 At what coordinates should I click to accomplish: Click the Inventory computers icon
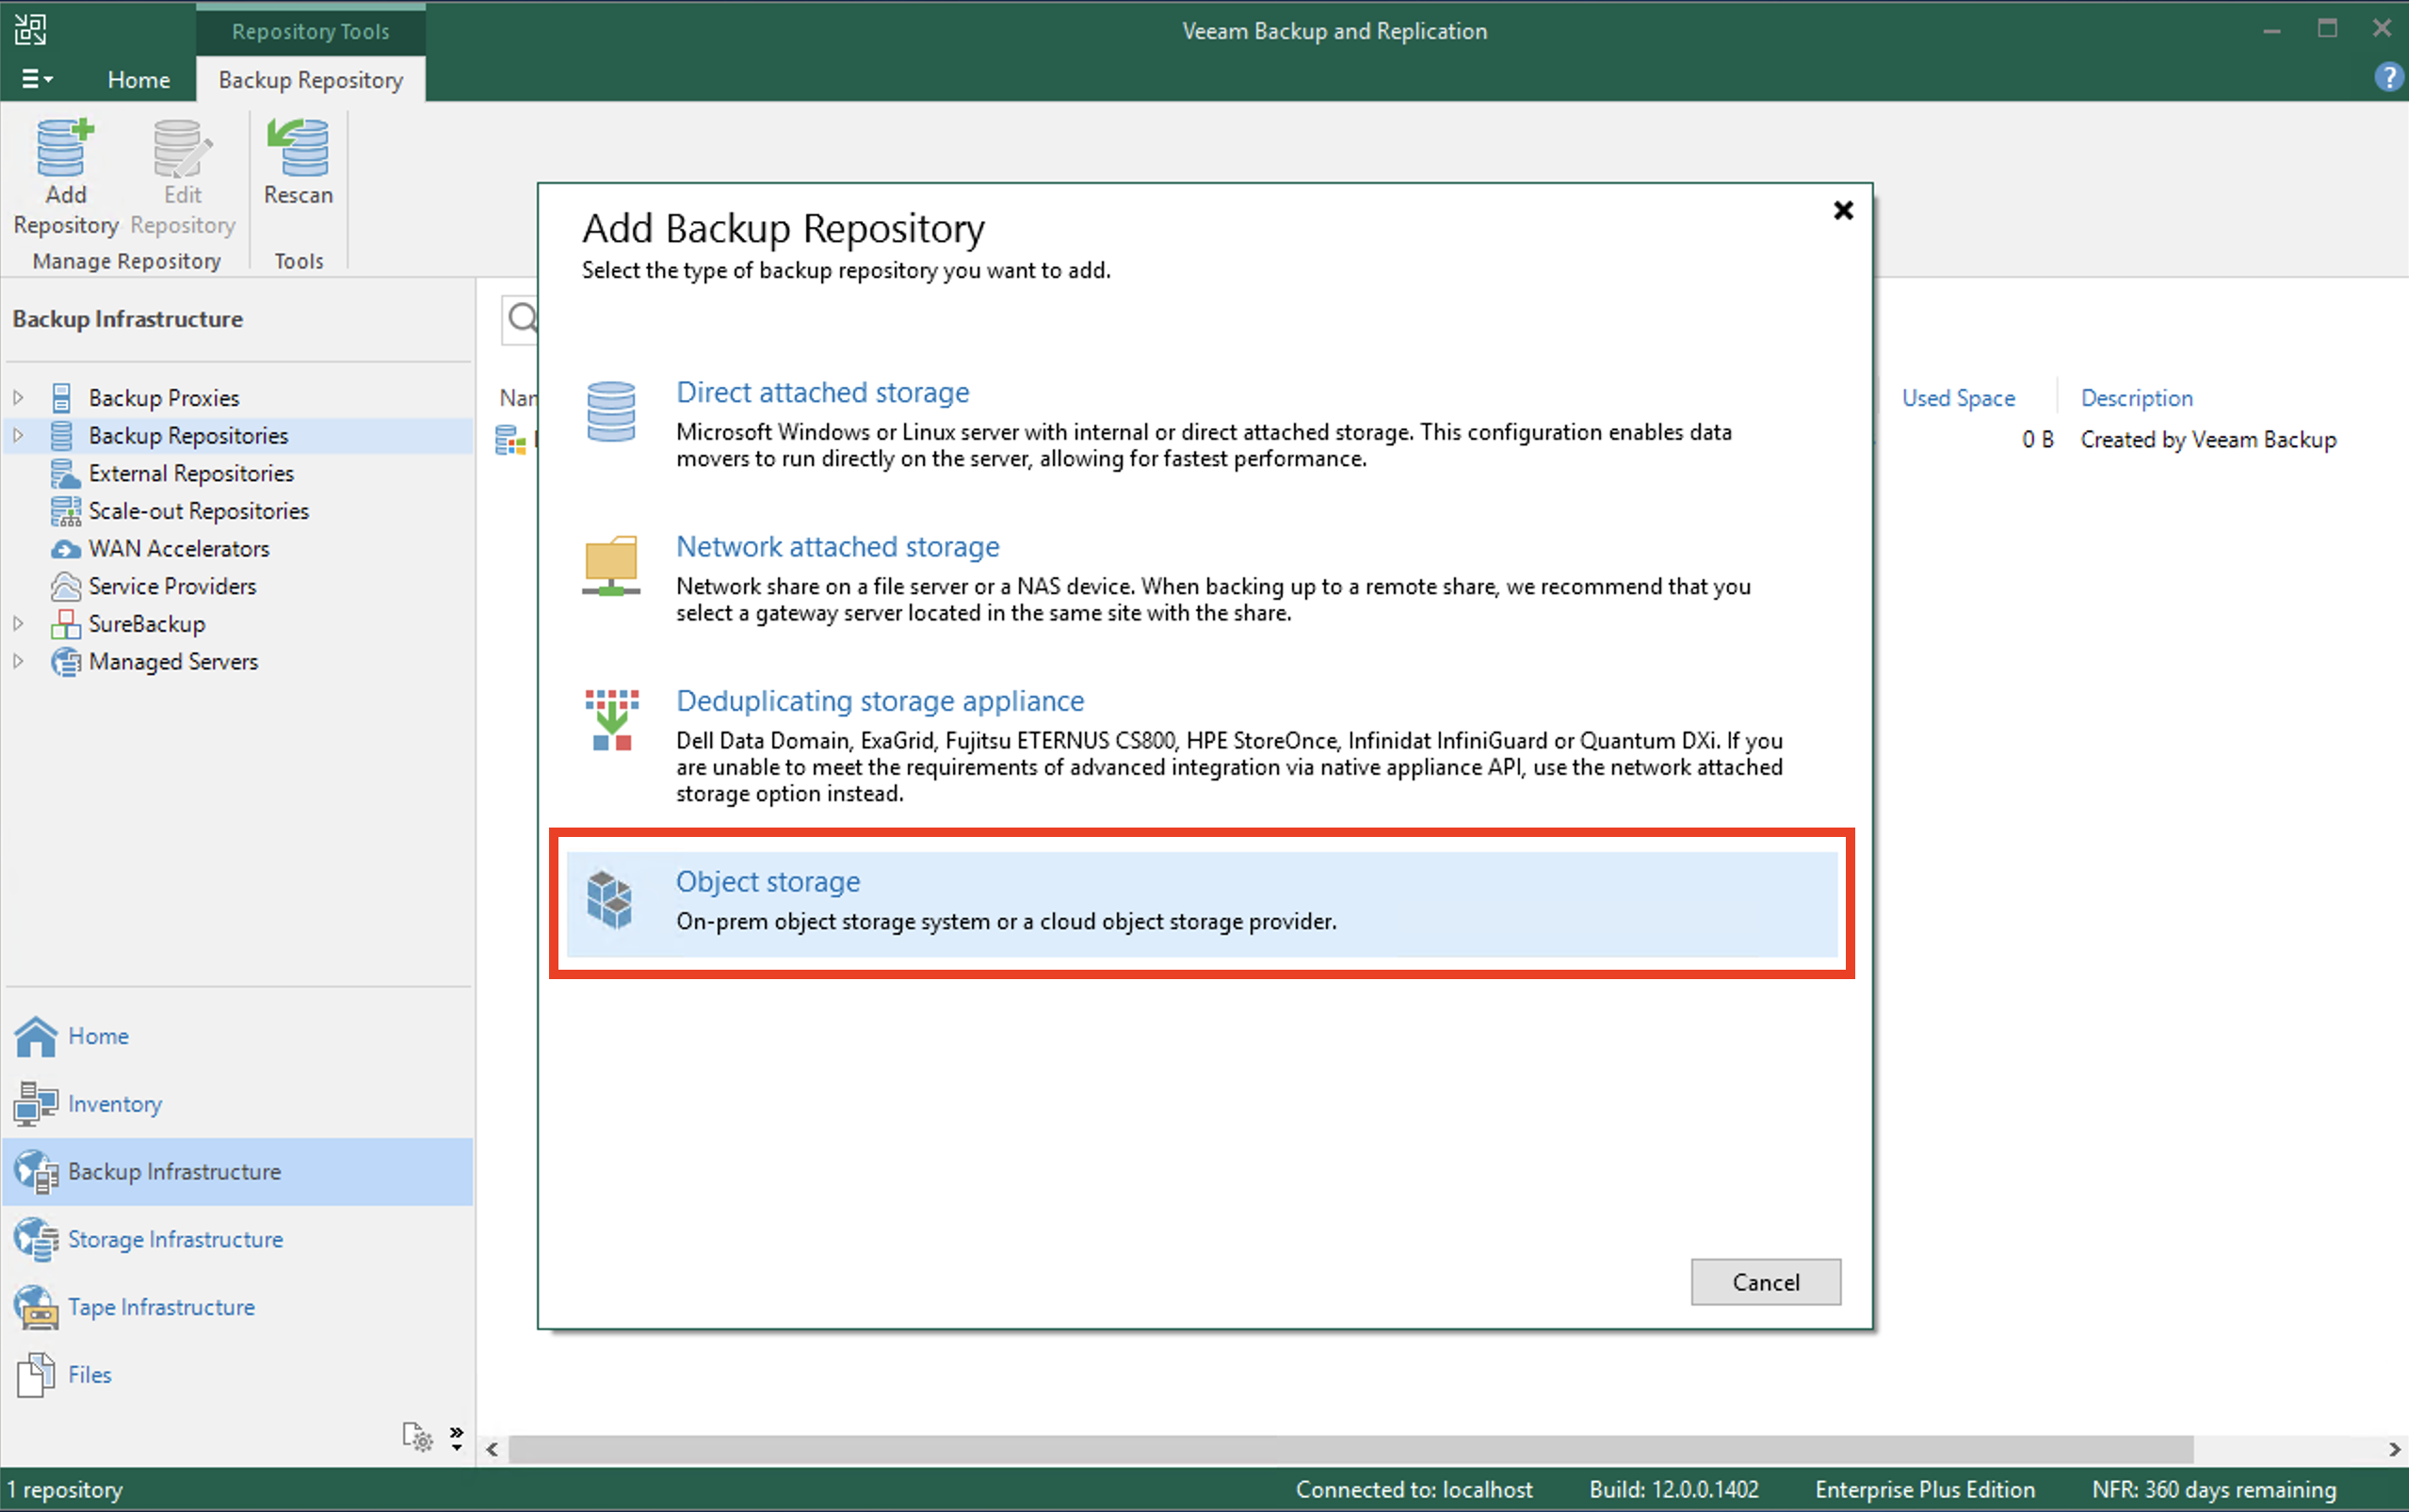click(x=36, y=1103)
